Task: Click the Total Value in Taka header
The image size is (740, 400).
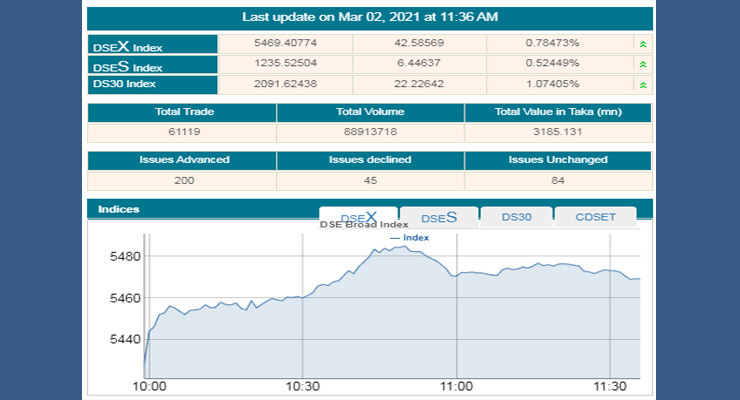Action: [x=558, y=113]
